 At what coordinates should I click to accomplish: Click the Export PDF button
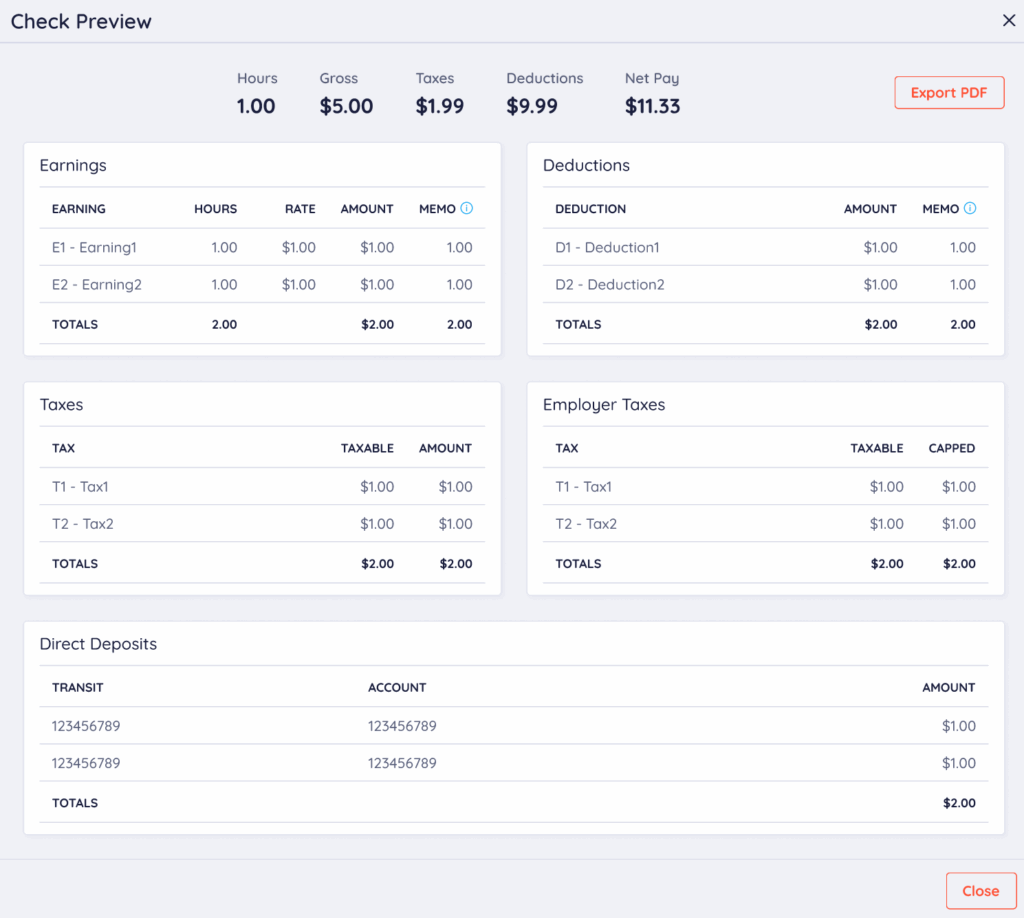pos(948,93)
